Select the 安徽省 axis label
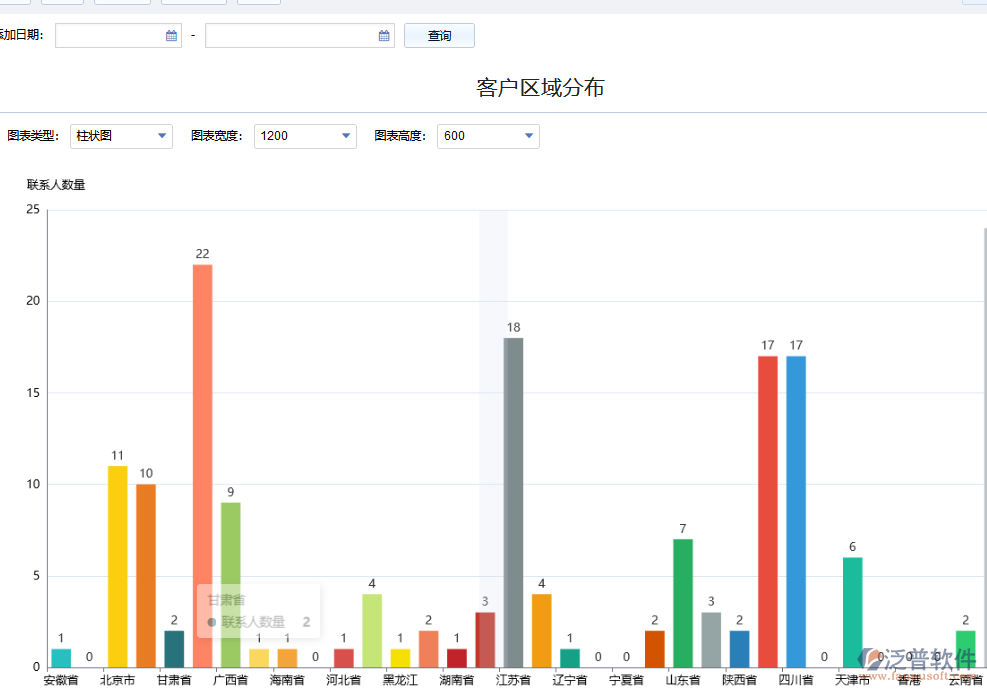Viewport: 987px width, 692px height. [x=61, y=678]
